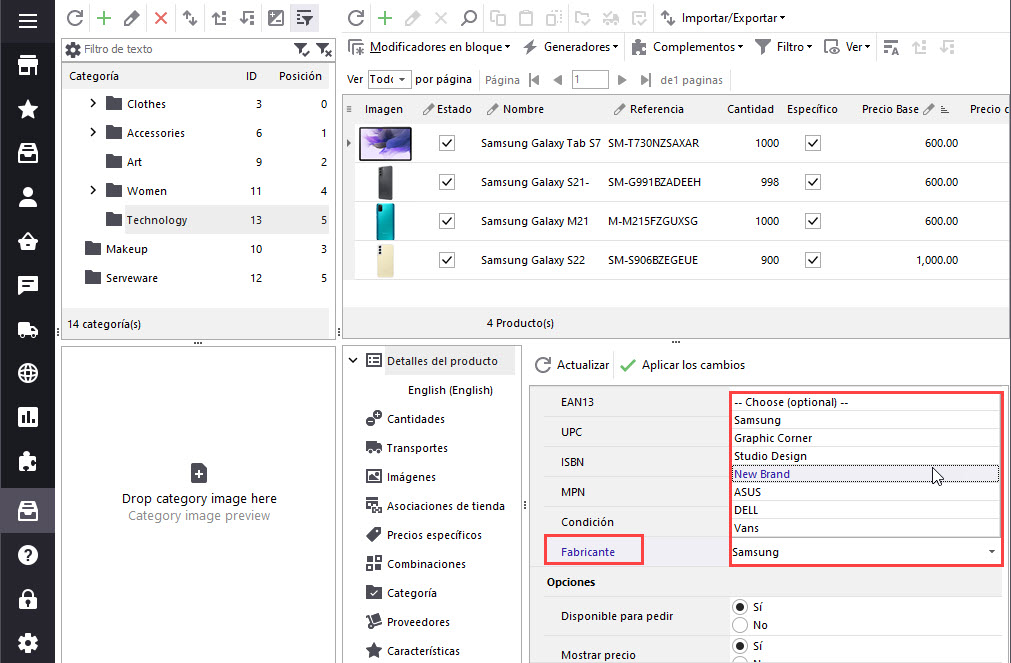
Task: Click the category filter toggle toolbar icon
Action: (x=304, y=18)
